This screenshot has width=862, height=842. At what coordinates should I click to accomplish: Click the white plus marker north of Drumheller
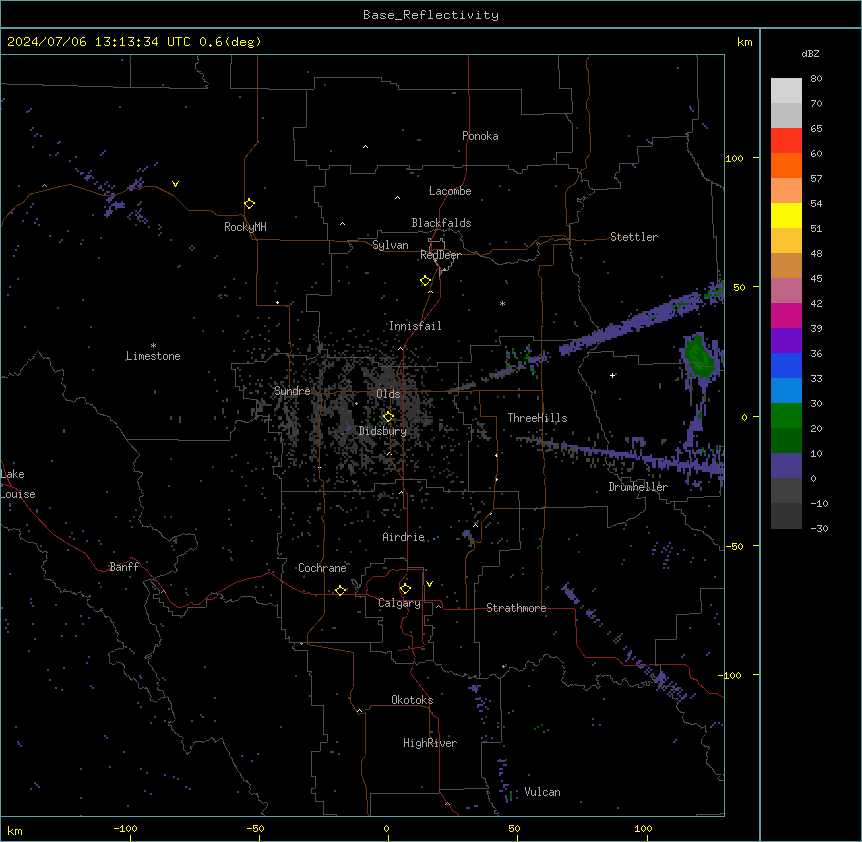click(612, 375)
